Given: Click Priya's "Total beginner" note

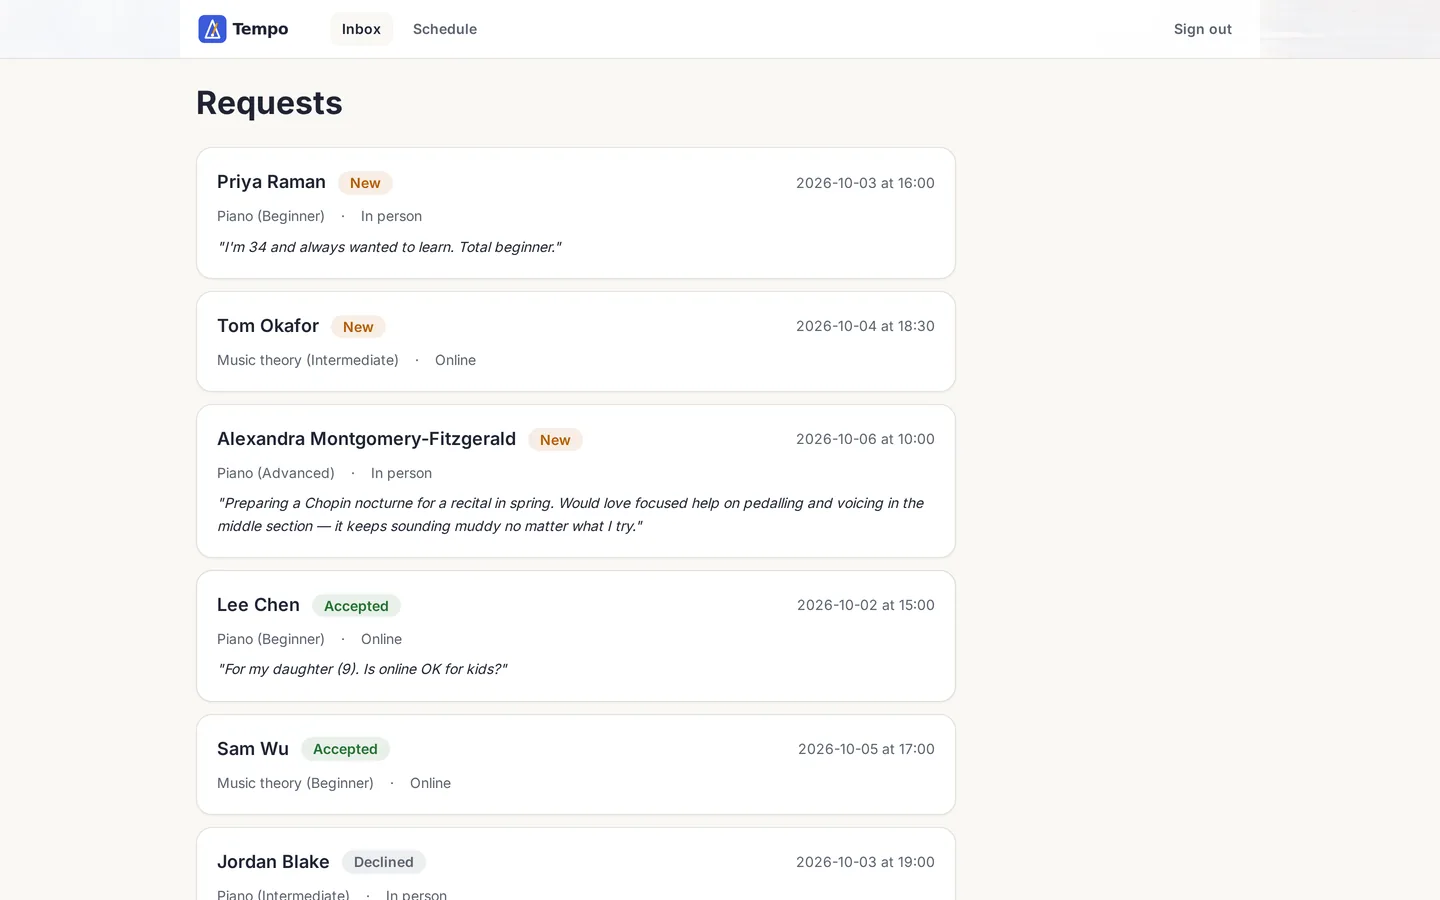Looking at the screenshot, I should 389,247.
